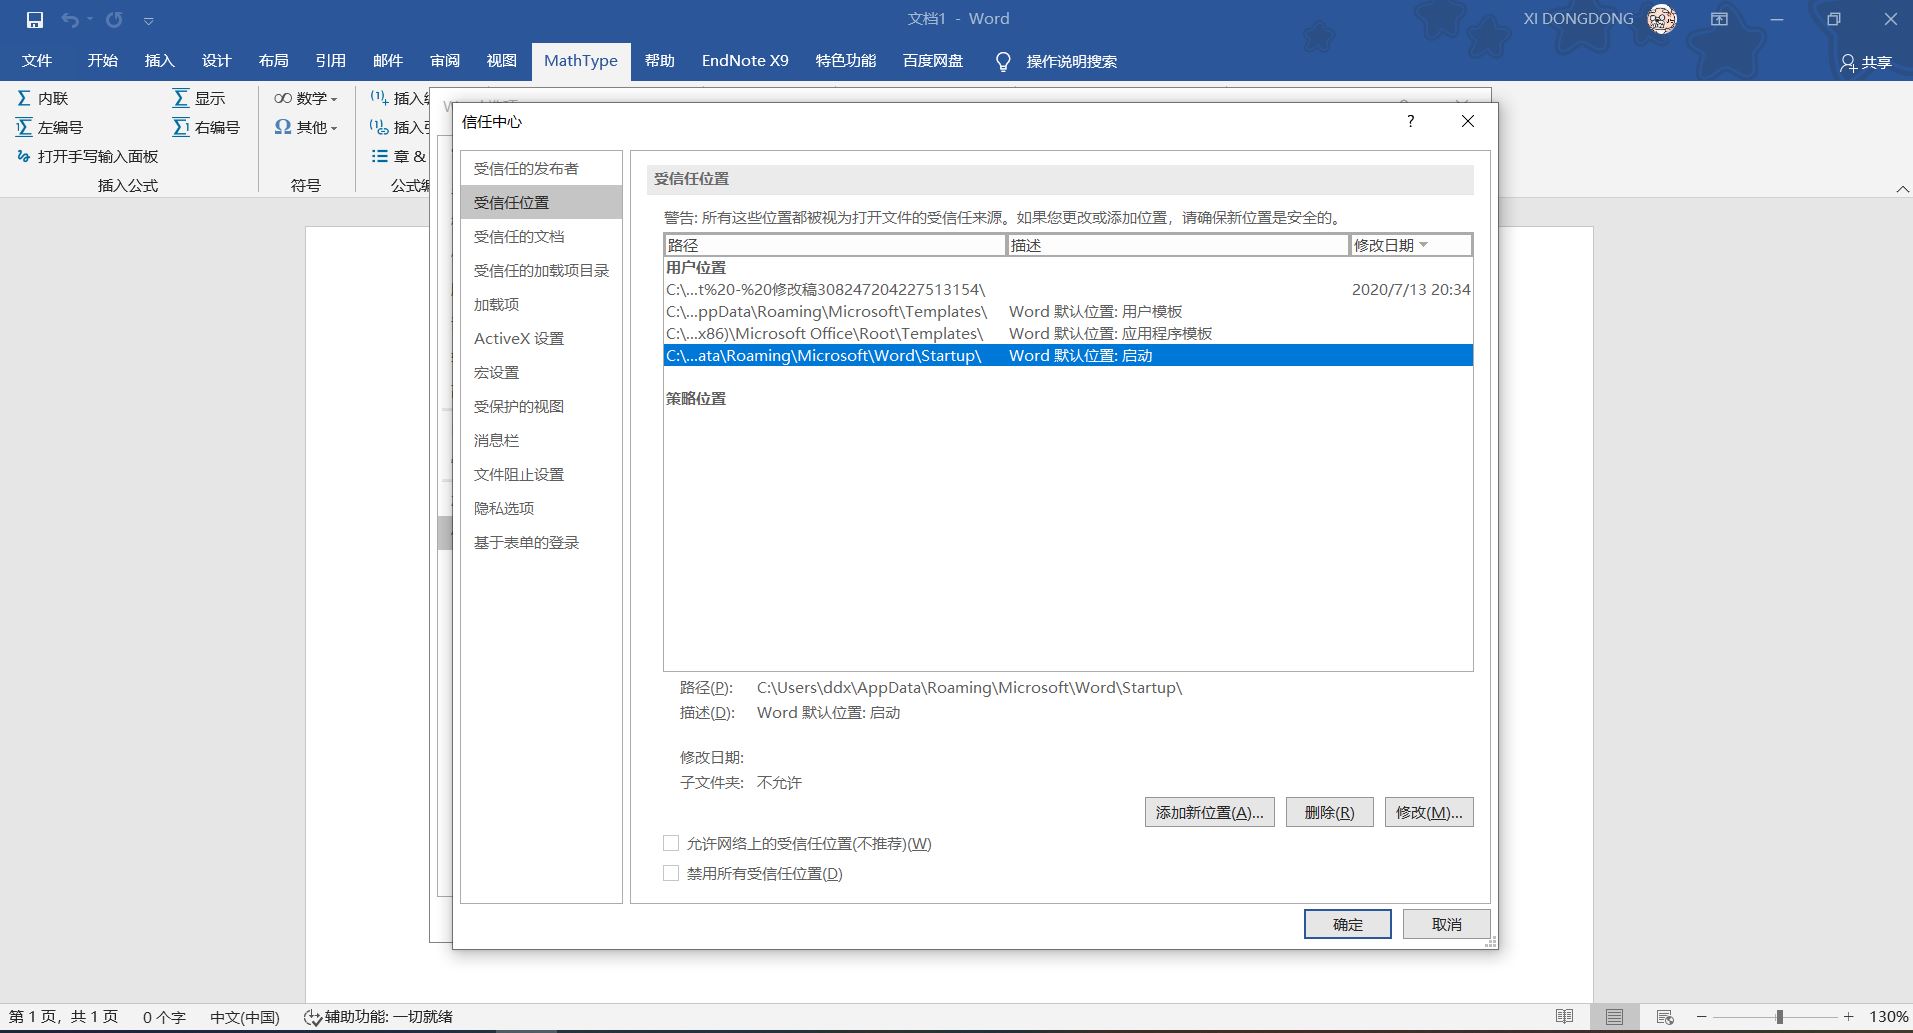The width and height of the screenshot is (1913, 1033).
Task: Select the Word\Startup\ location row
Action: click(1068, 355)
